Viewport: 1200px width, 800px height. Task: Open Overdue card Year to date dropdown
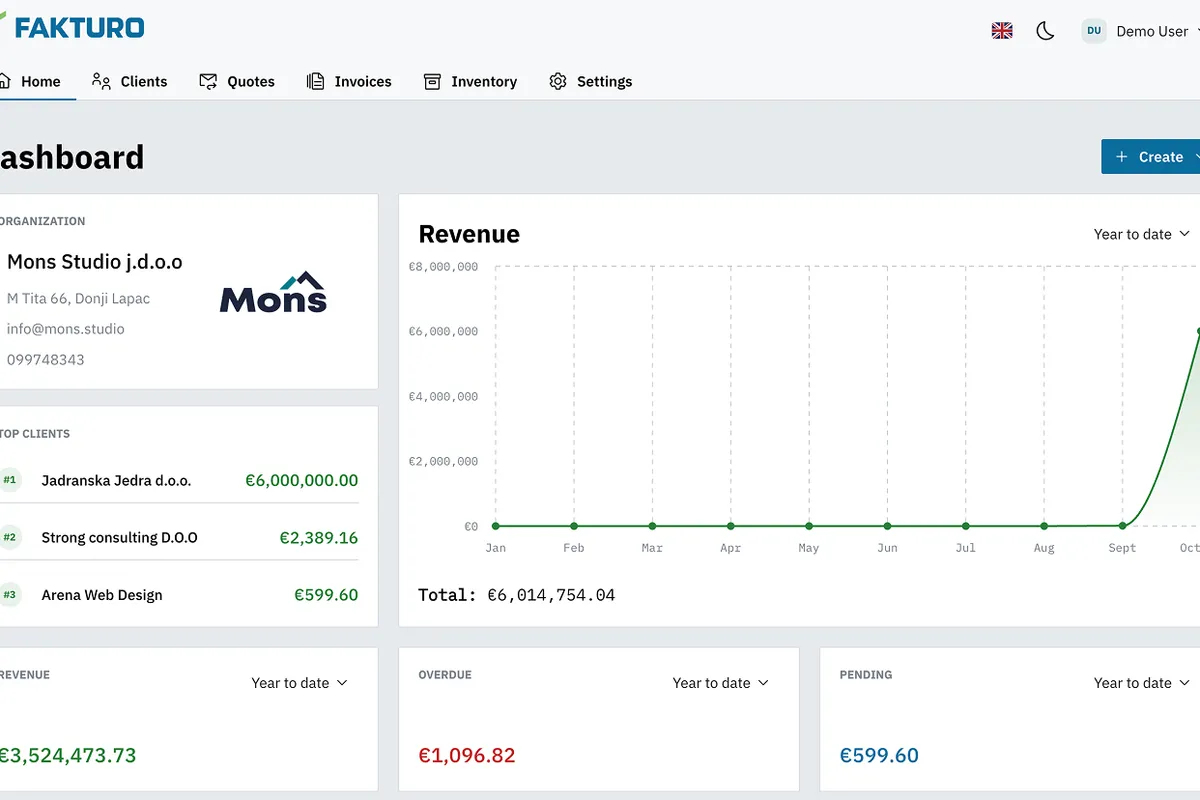point(721,683)
